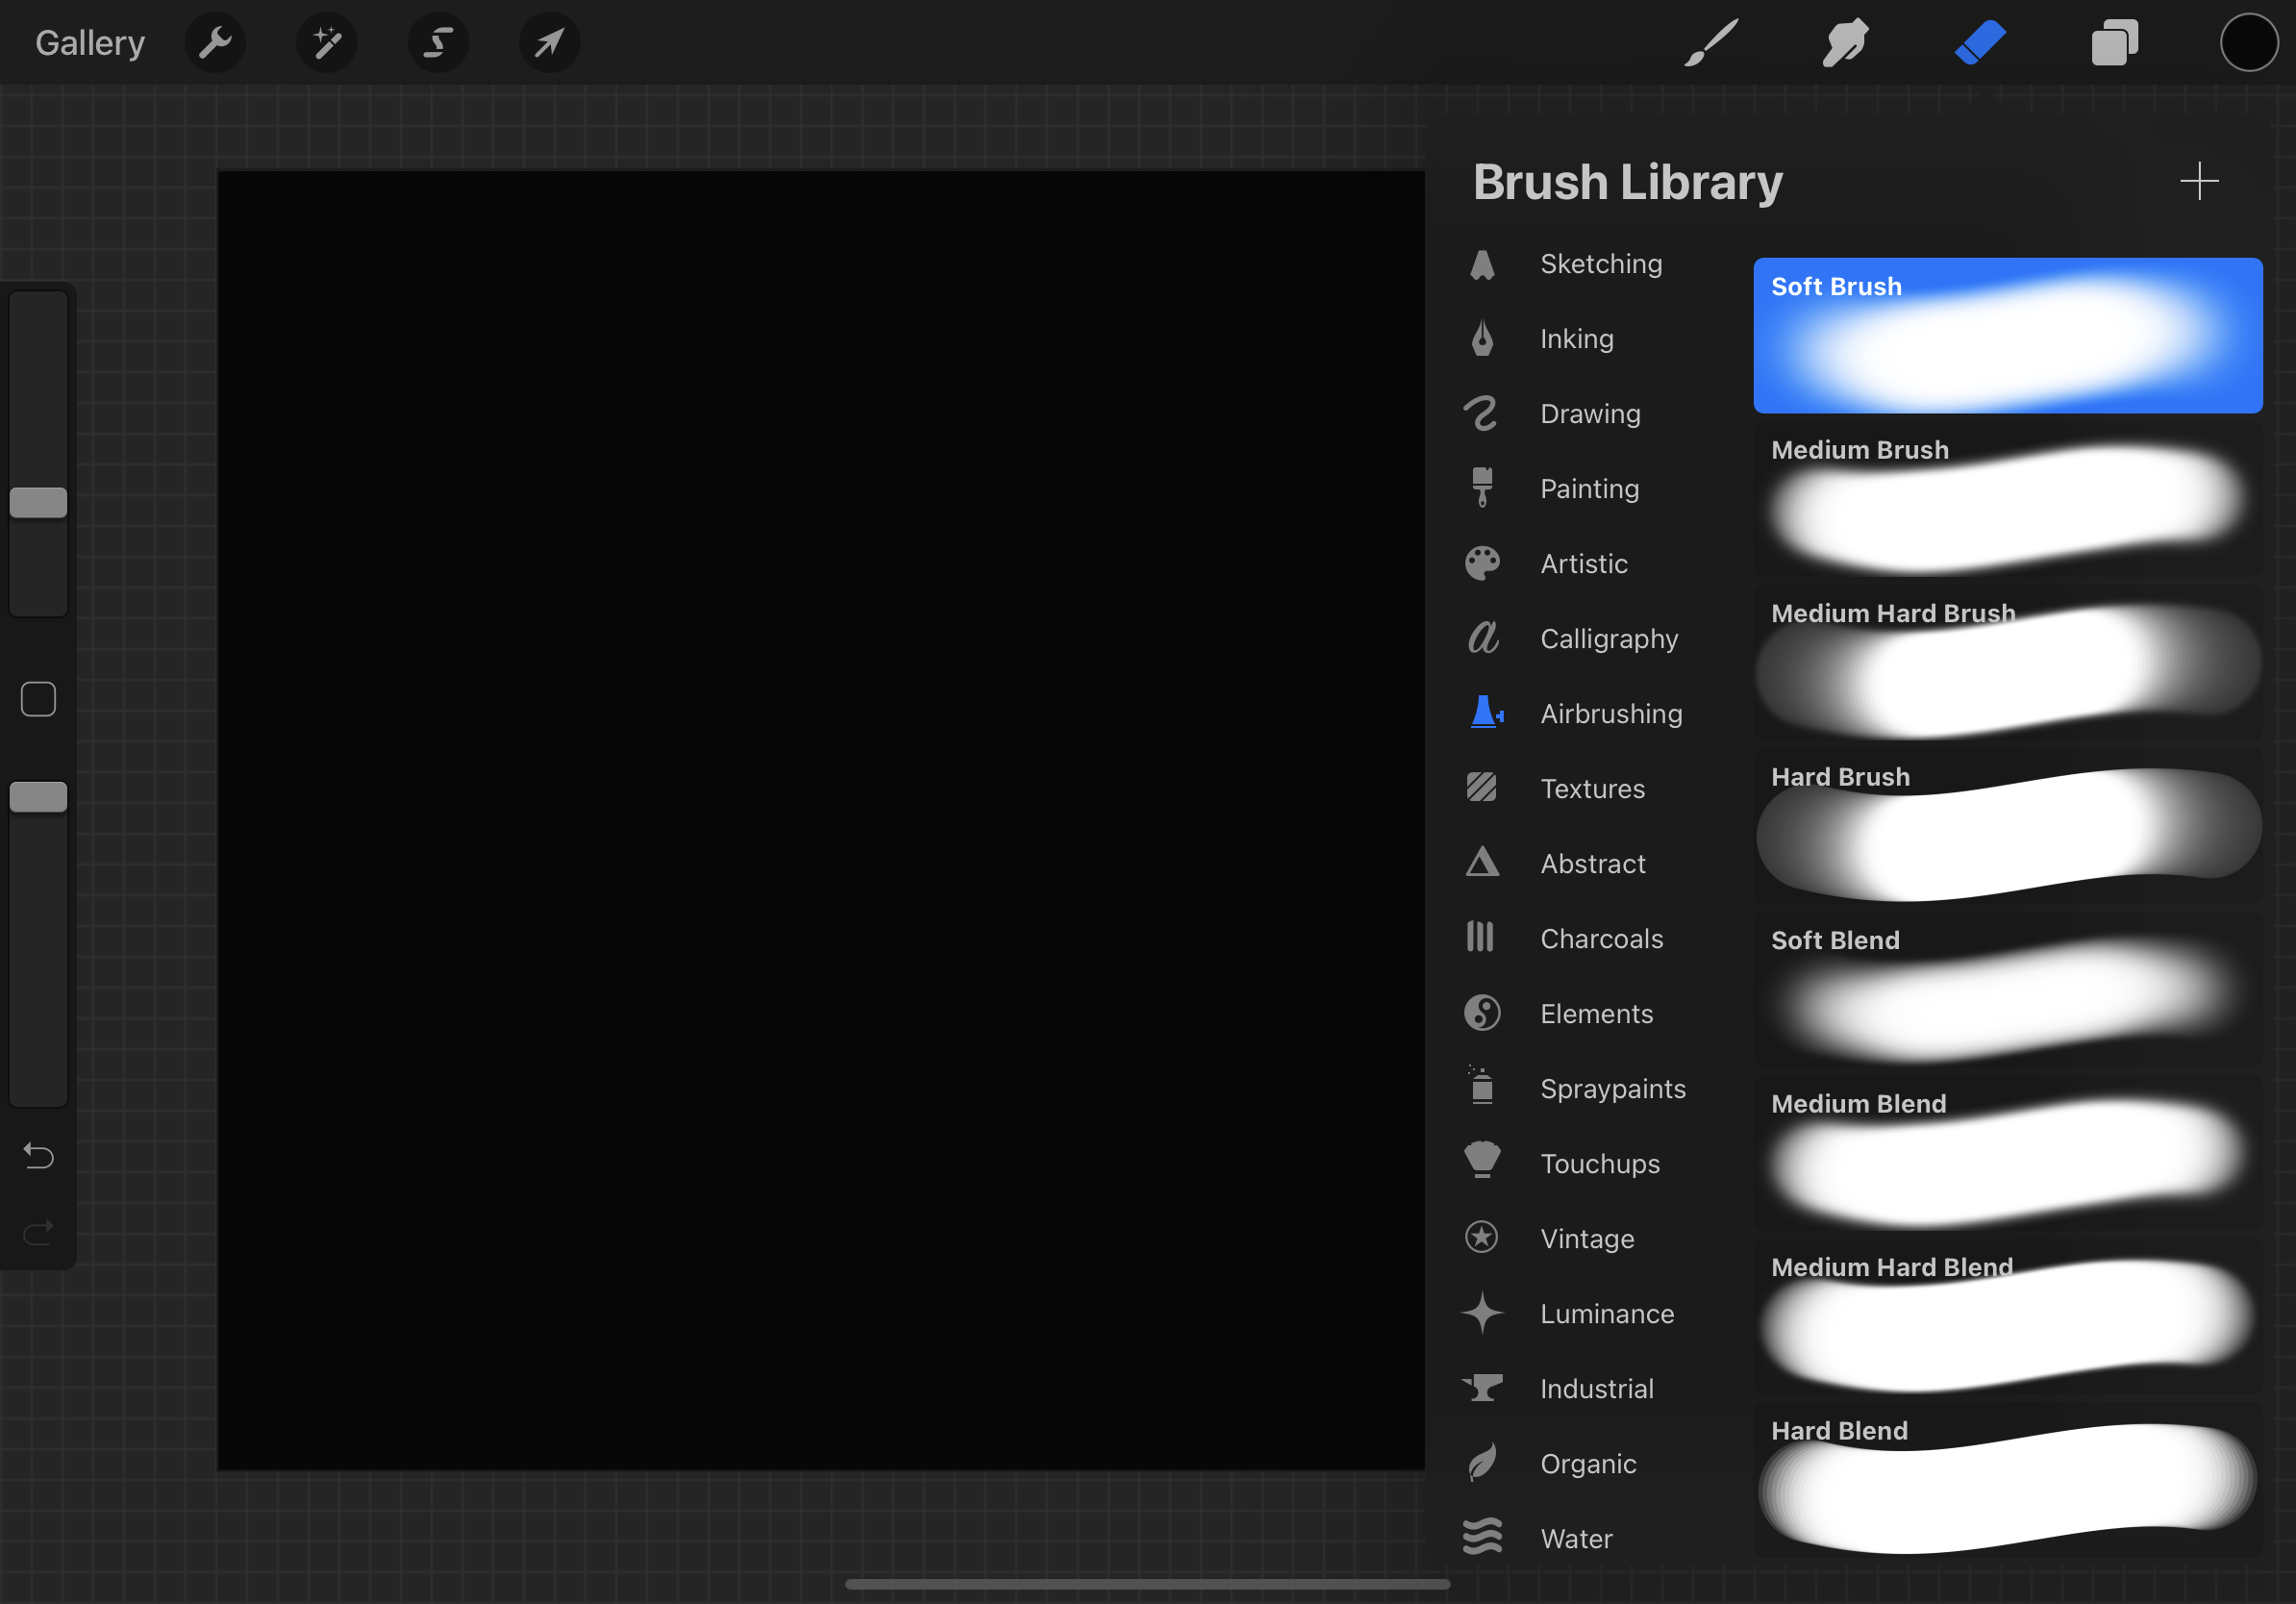
Task: Open the Adjustments magic wand menu
Action: tap(327, 43)
